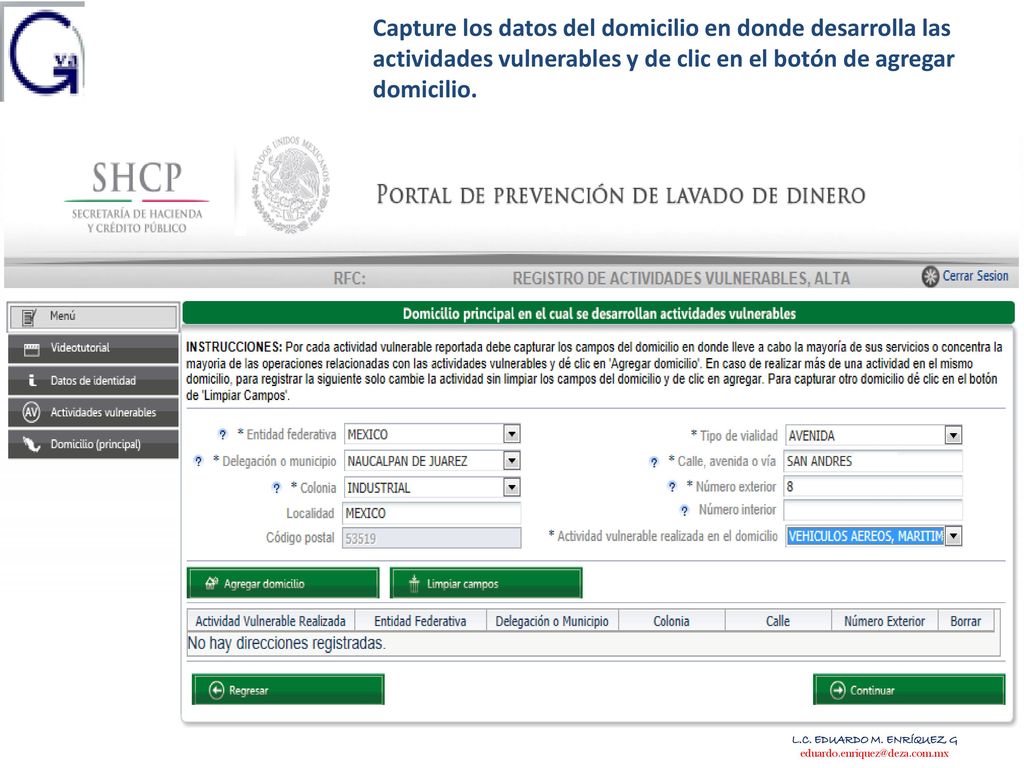Click the left arrow icon on Regresar
This screenshot has height=768, width=1024.
[216, 690]
